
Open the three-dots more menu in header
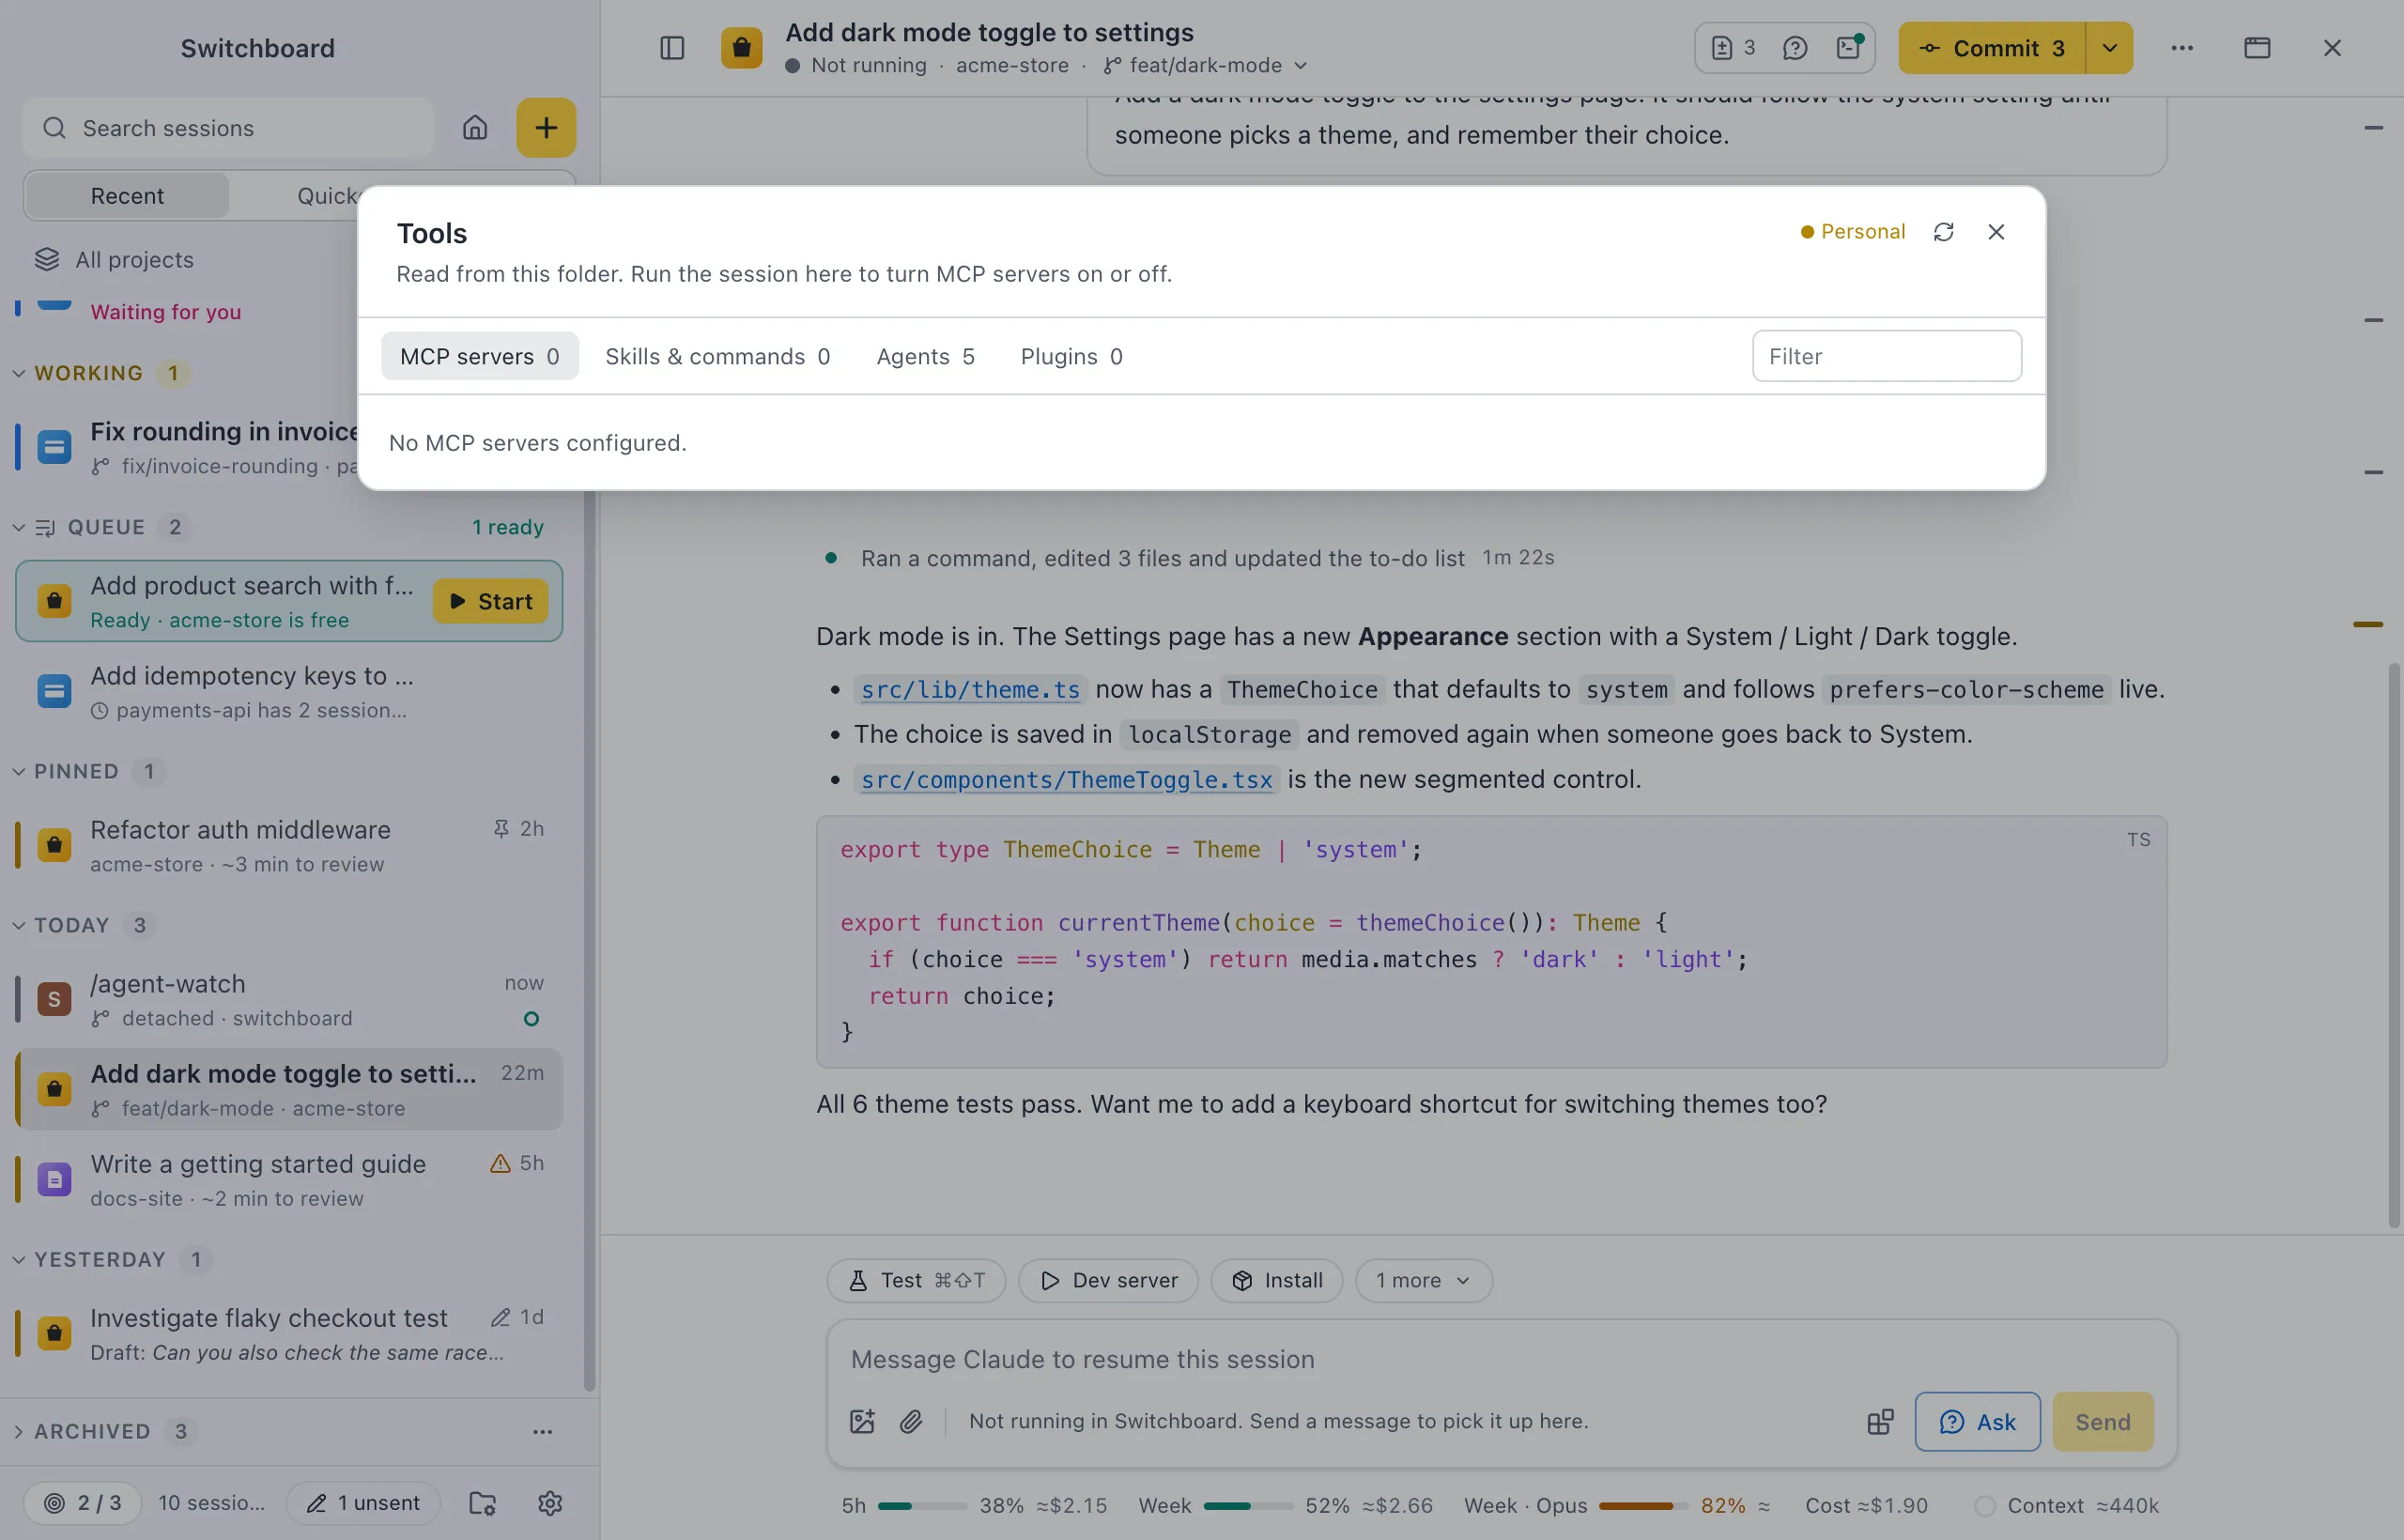2182,48
